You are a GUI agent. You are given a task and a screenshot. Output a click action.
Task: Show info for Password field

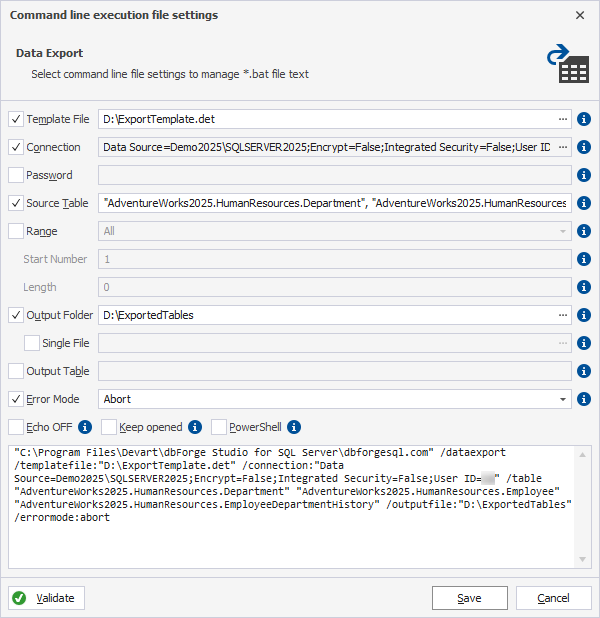point(583,175)
